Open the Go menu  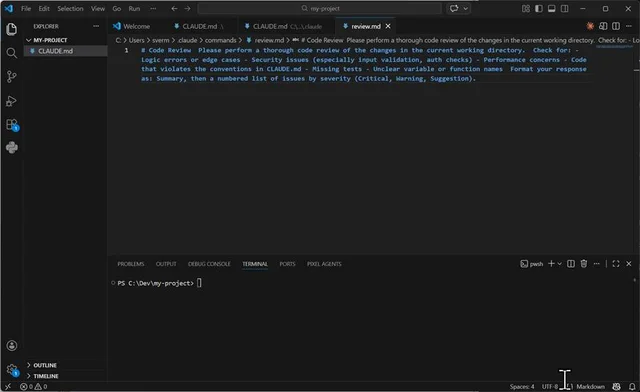click(x=117, y=9)
